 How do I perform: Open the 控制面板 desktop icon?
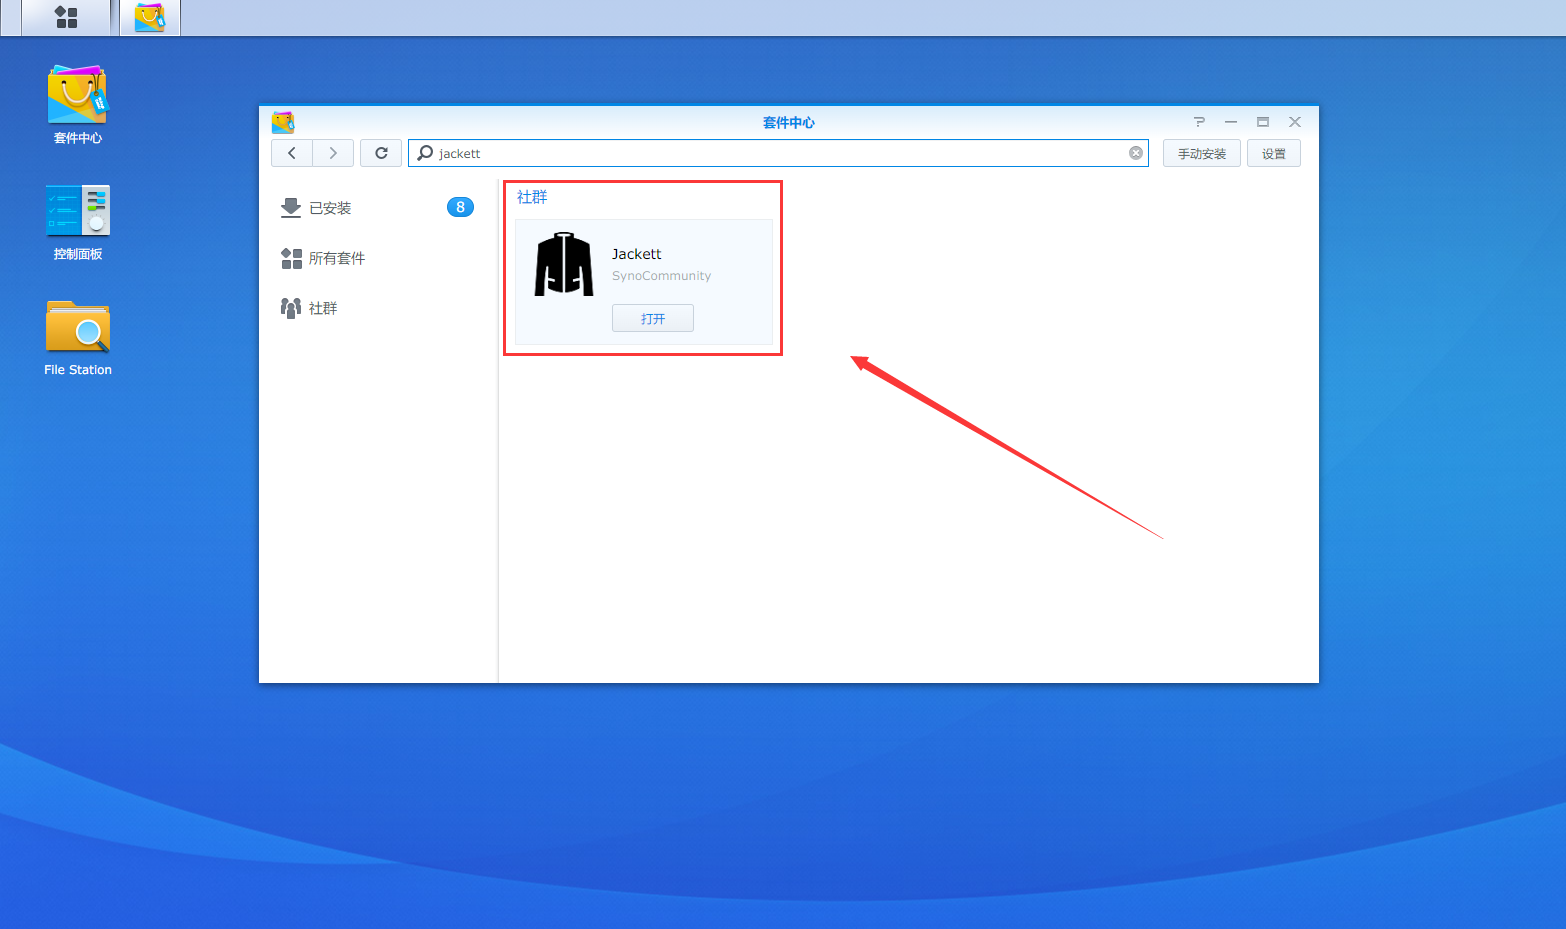click(x=78, y=221)
